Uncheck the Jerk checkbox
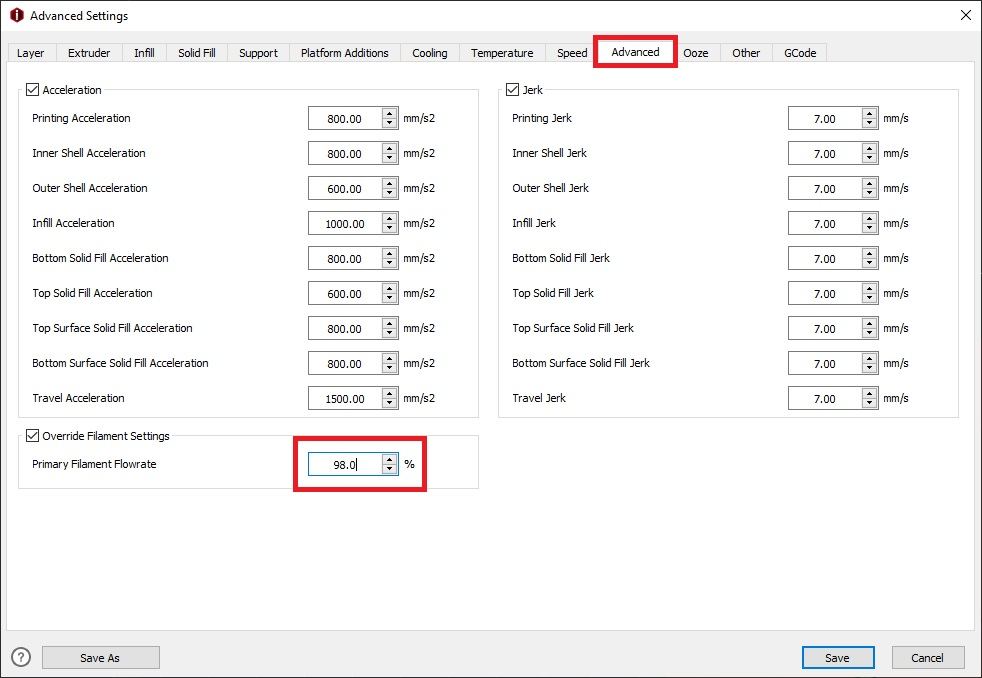This screenshot has height=678, width=982. pos(512,90)
